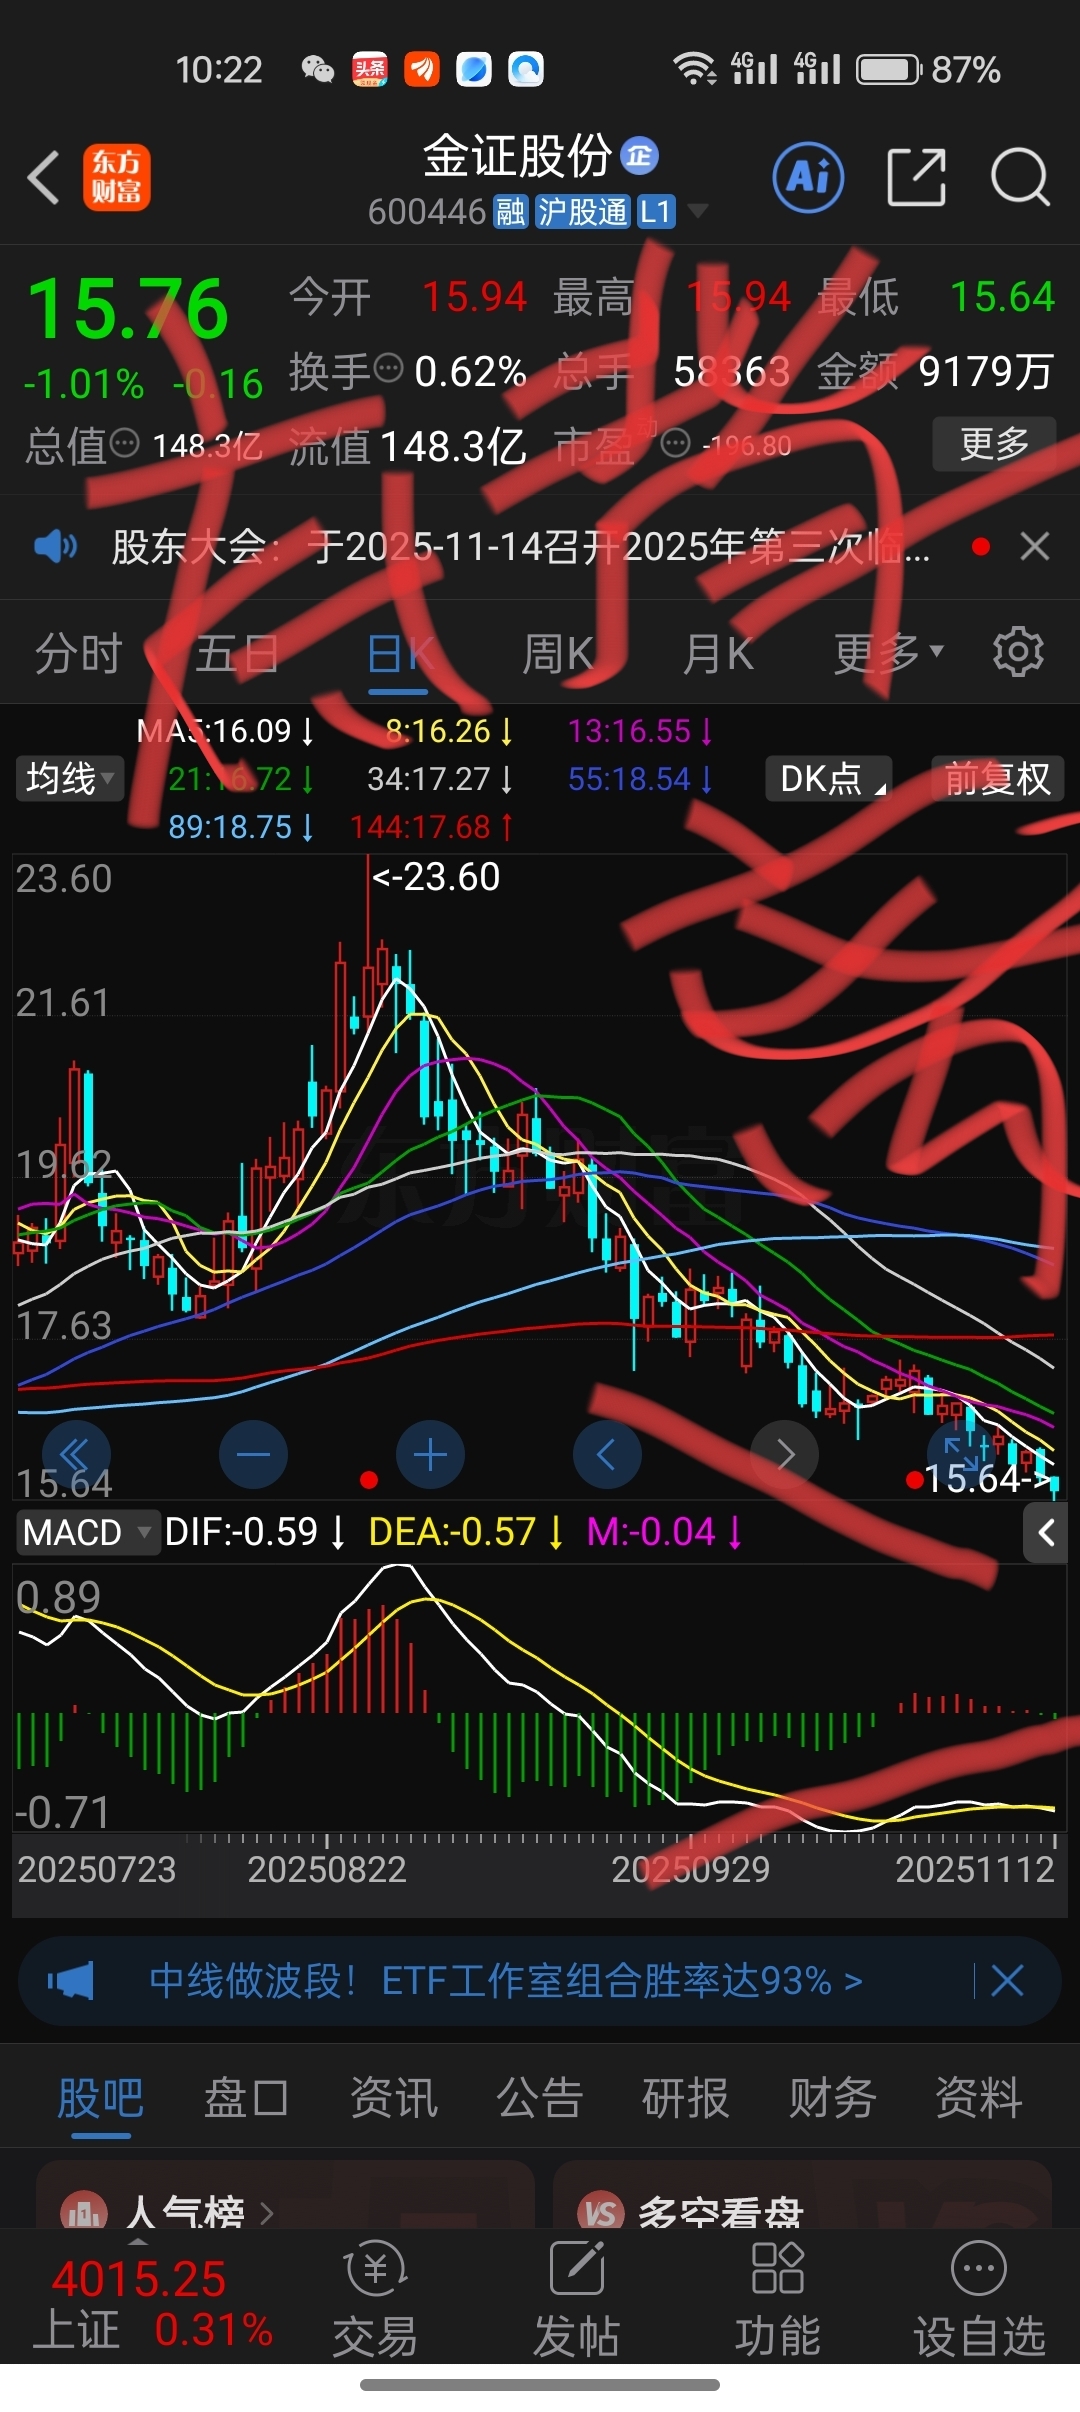Open the 多空看盘 VS card
1080x2412 pixels.
[x=802, y=2195]
